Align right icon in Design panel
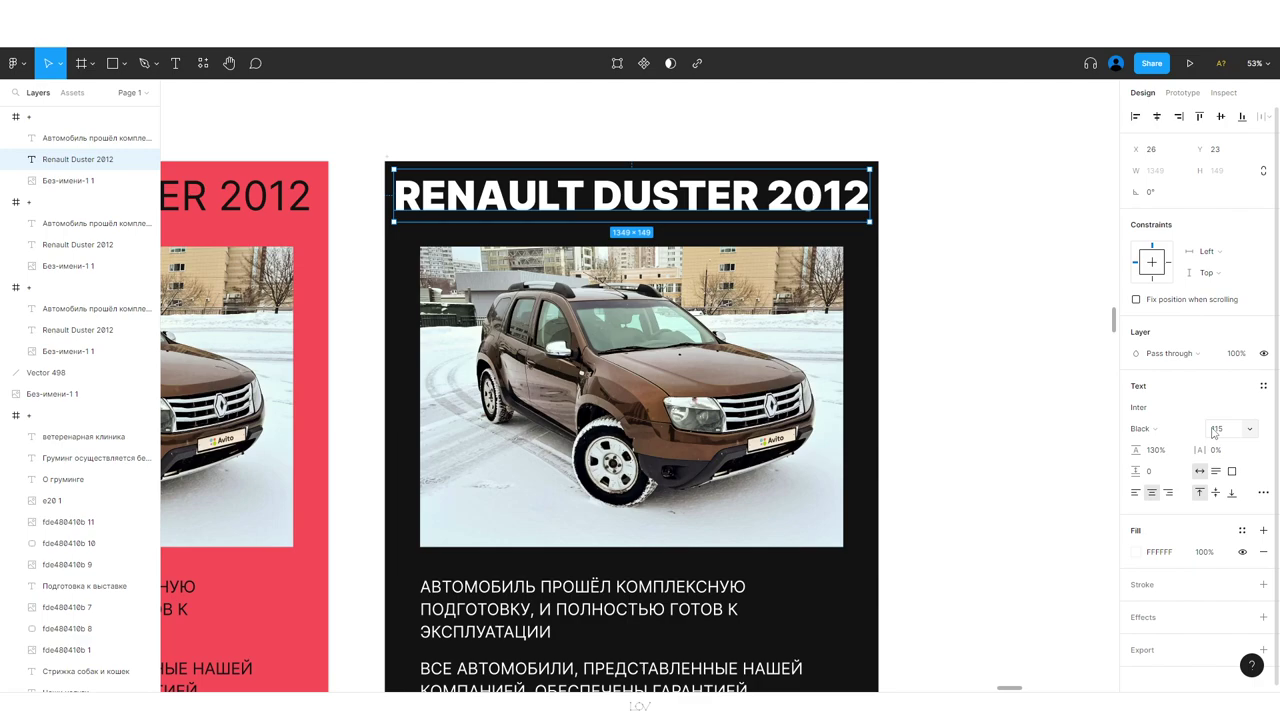 pyautogui.click(x=1178, y=117)
